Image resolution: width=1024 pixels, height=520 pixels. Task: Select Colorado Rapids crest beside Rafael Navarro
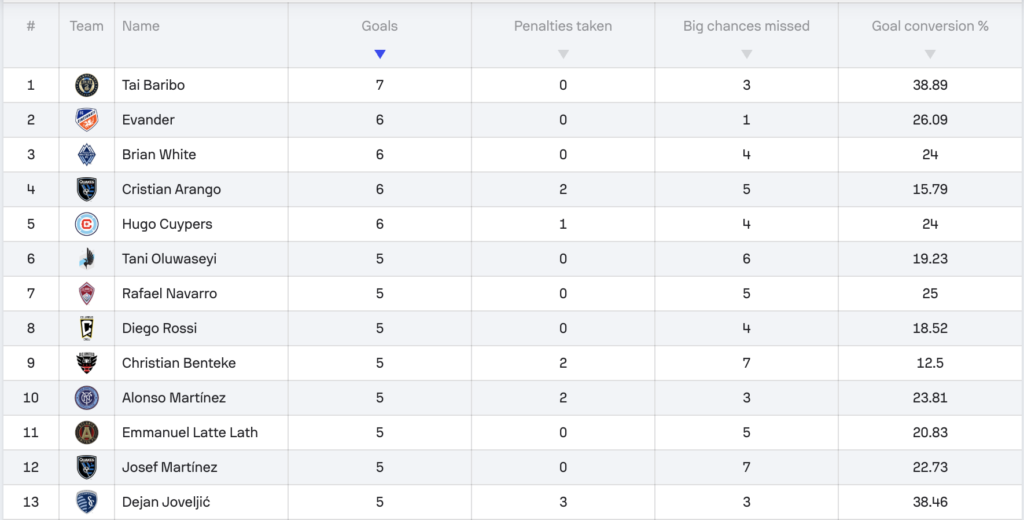(86, 293)
